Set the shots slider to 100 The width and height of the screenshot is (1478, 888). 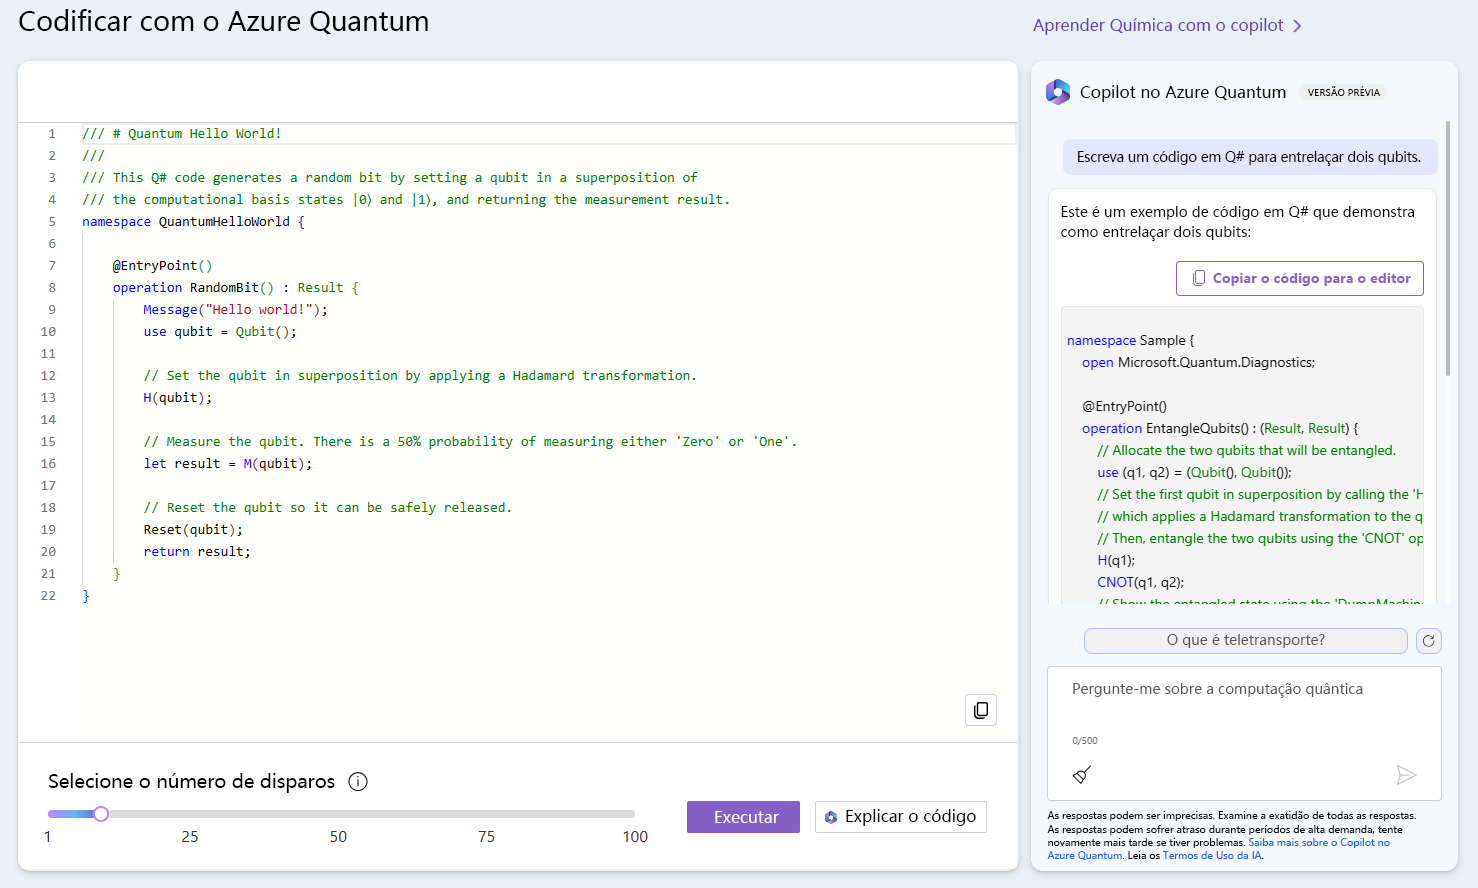click(x=634, y=814)
